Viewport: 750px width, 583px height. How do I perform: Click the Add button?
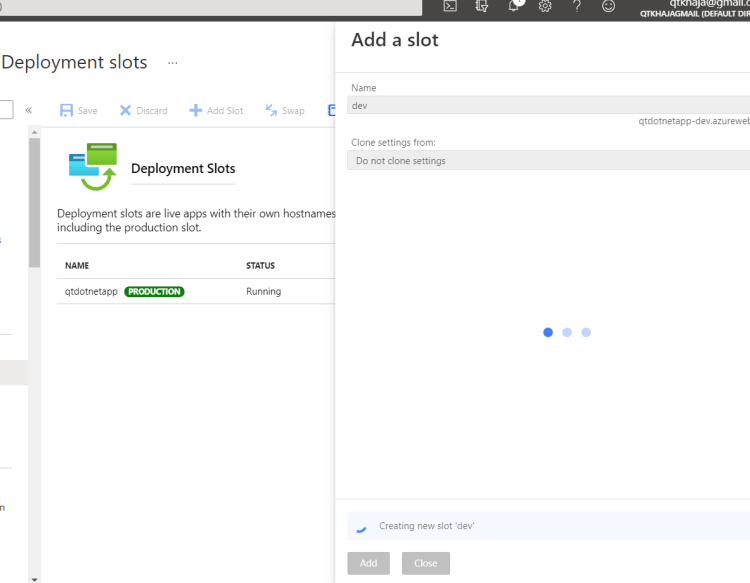pos(368,563)
